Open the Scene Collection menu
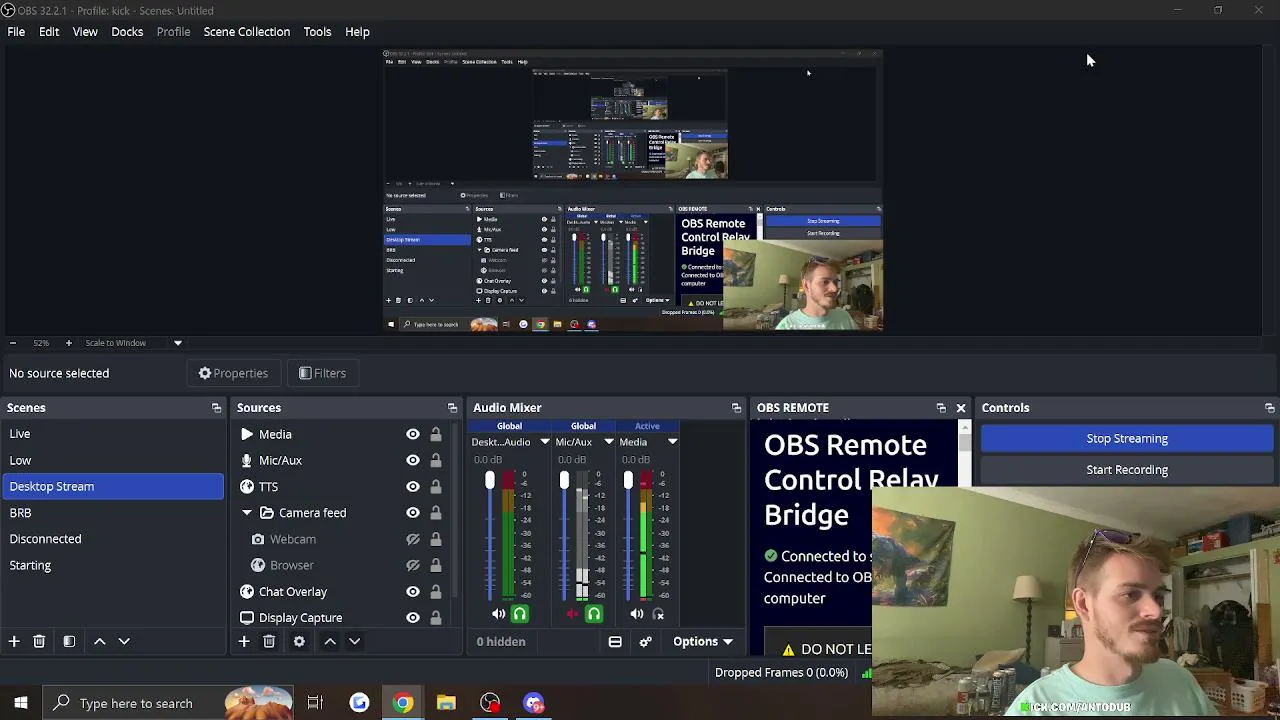The image size is (1280, 720). click(247, 32)
